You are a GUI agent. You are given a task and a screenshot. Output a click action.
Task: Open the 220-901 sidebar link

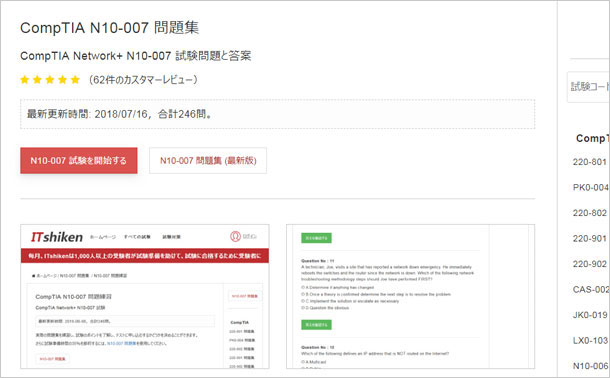(x=590, y=238)
